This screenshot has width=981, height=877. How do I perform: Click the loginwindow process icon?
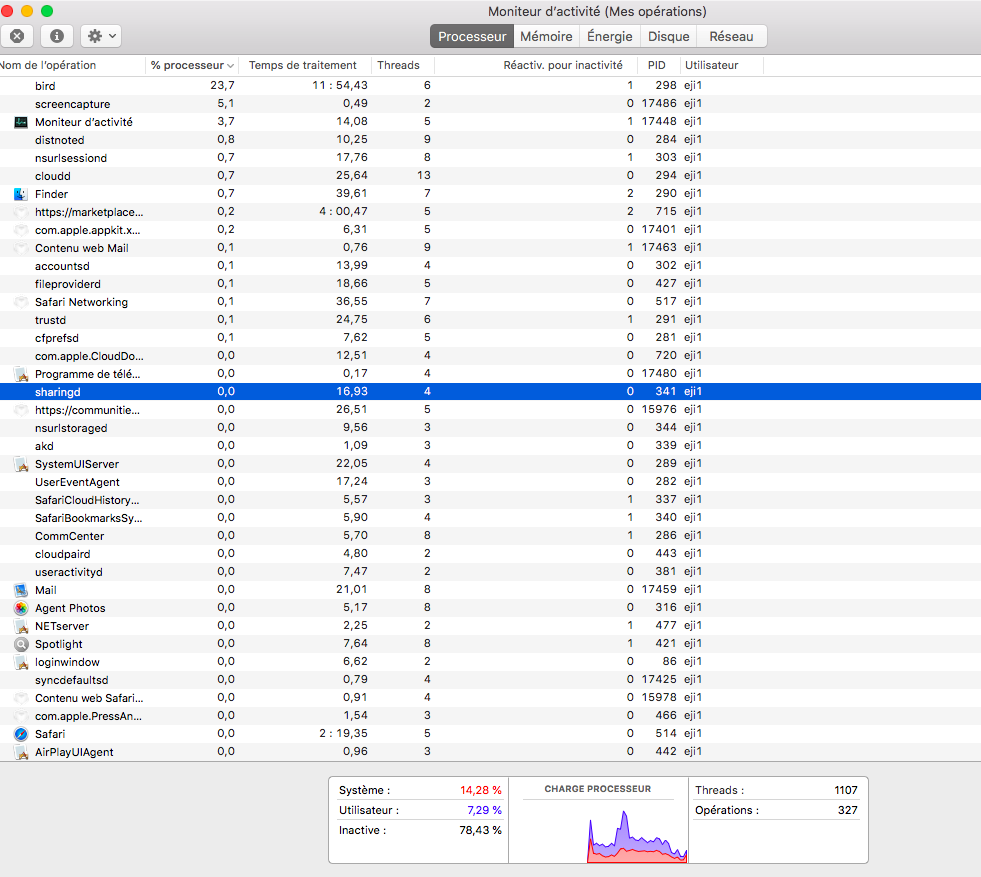point(21,662)
